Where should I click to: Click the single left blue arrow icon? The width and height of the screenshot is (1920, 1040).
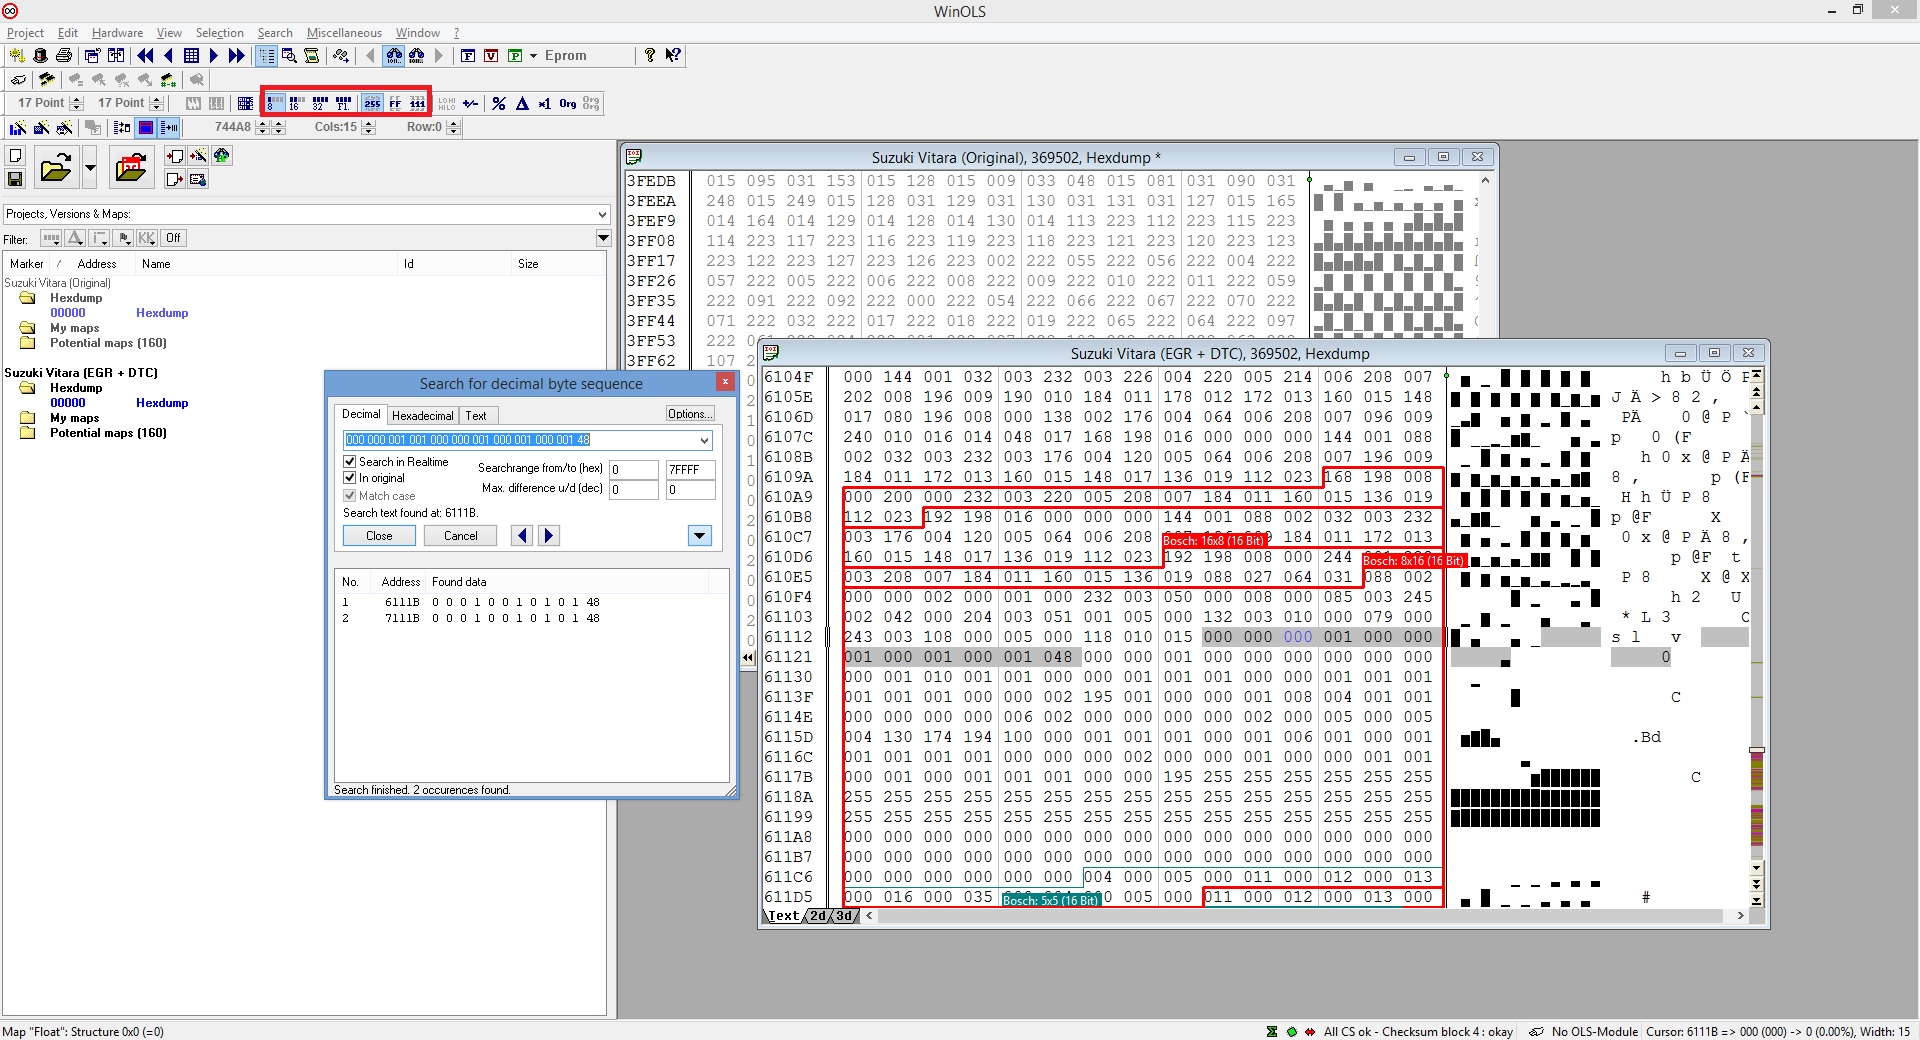point(168,56)
